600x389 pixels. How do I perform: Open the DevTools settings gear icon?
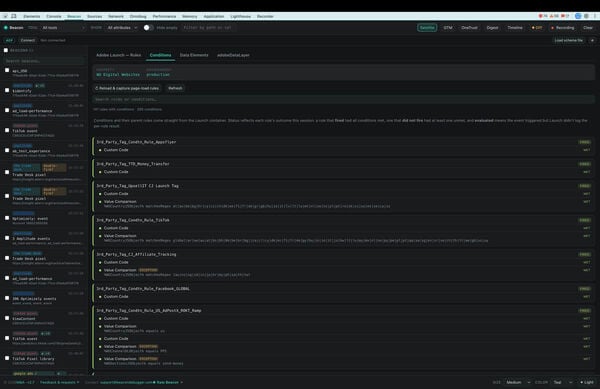[586, 16]
